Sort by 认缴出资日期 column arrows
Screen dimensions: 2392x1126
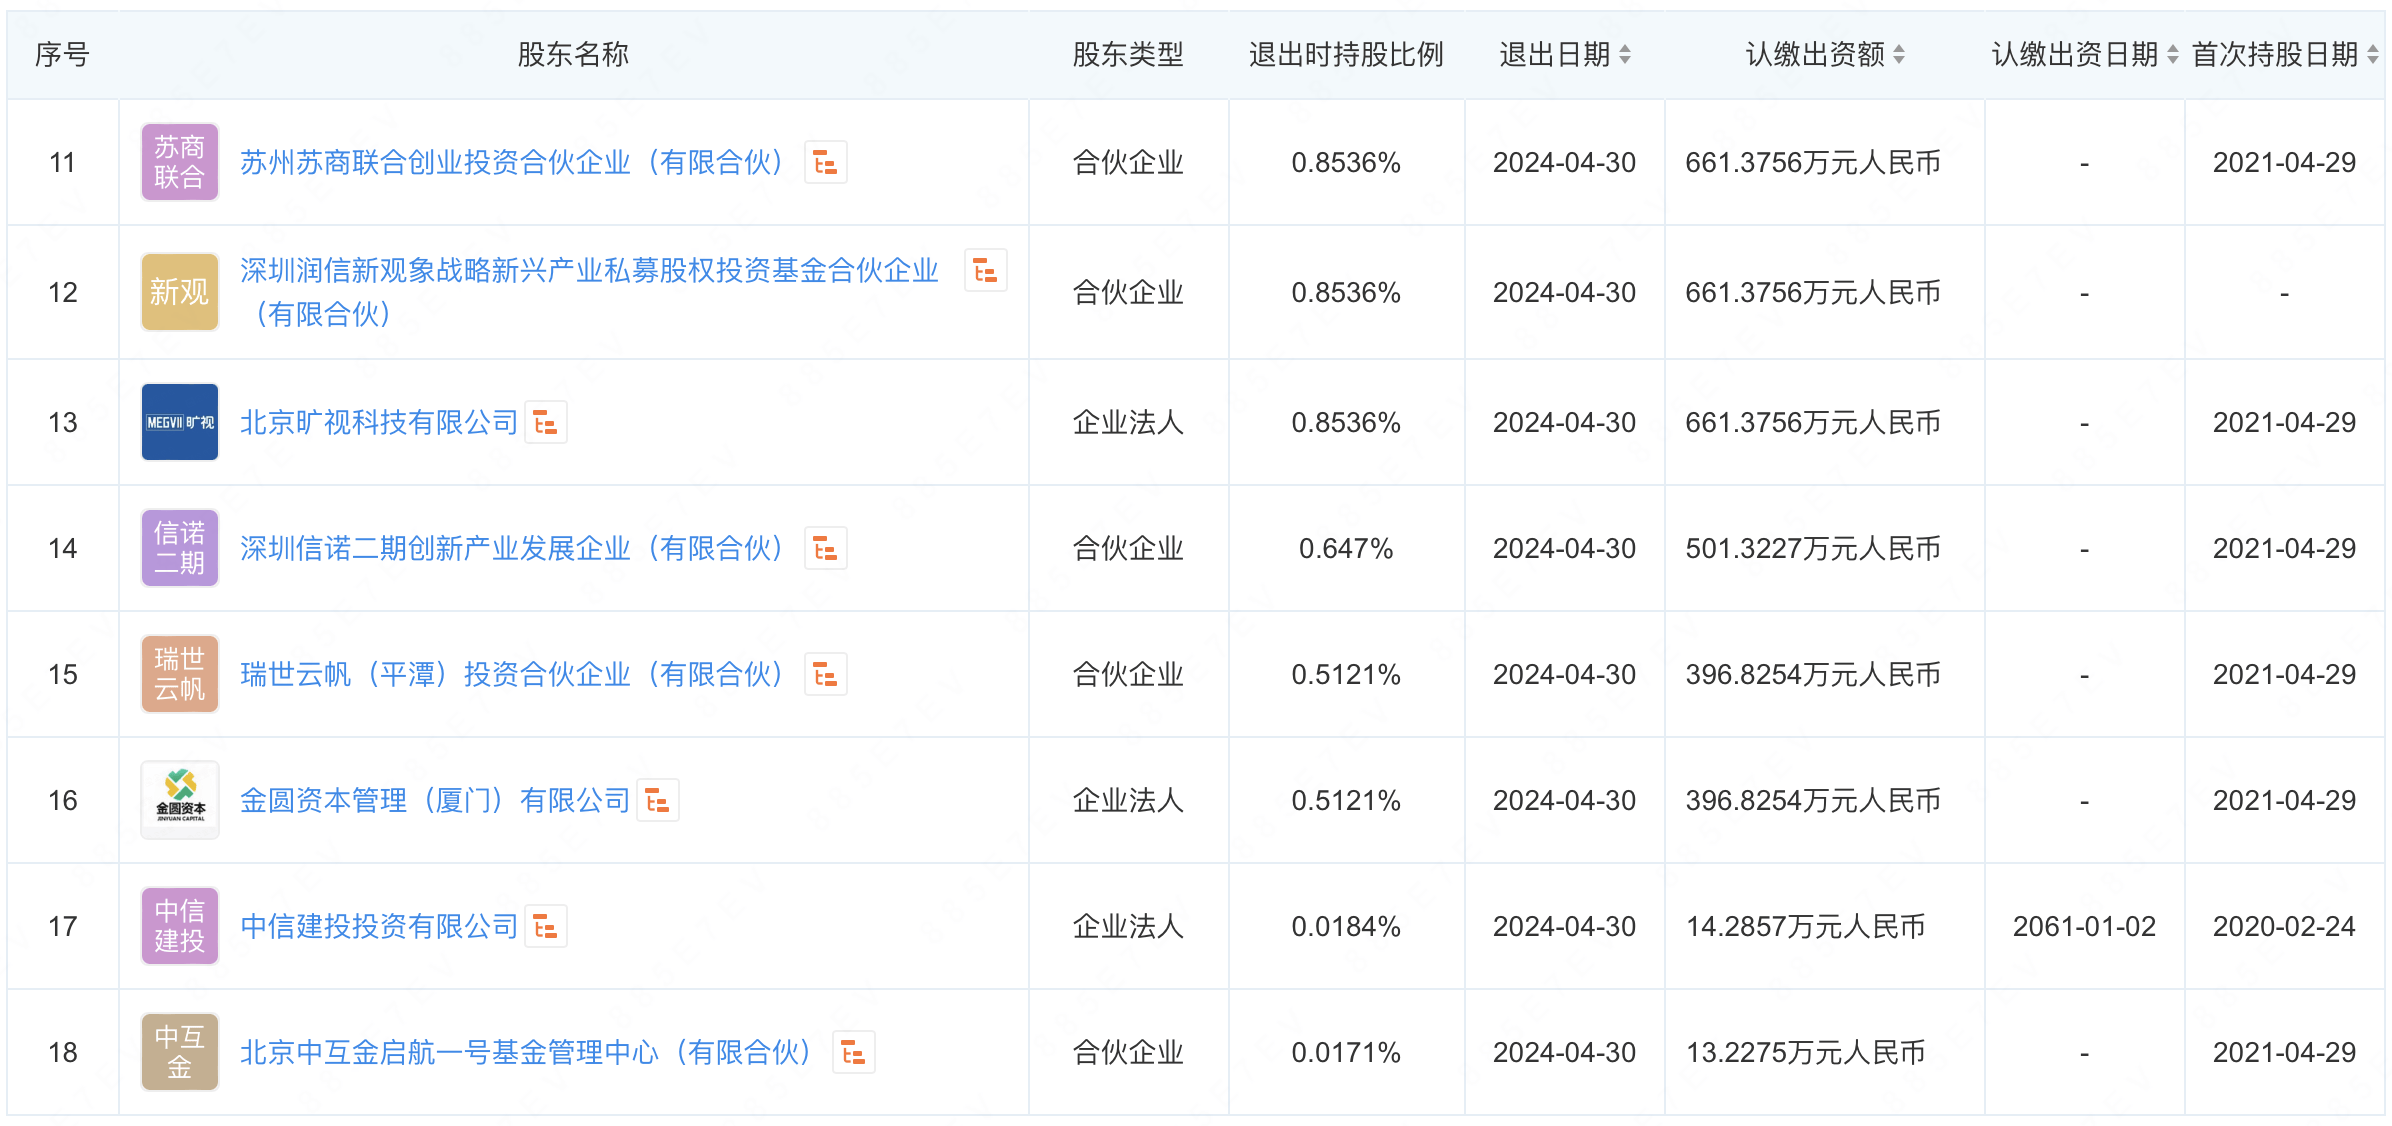point(2172,55)
